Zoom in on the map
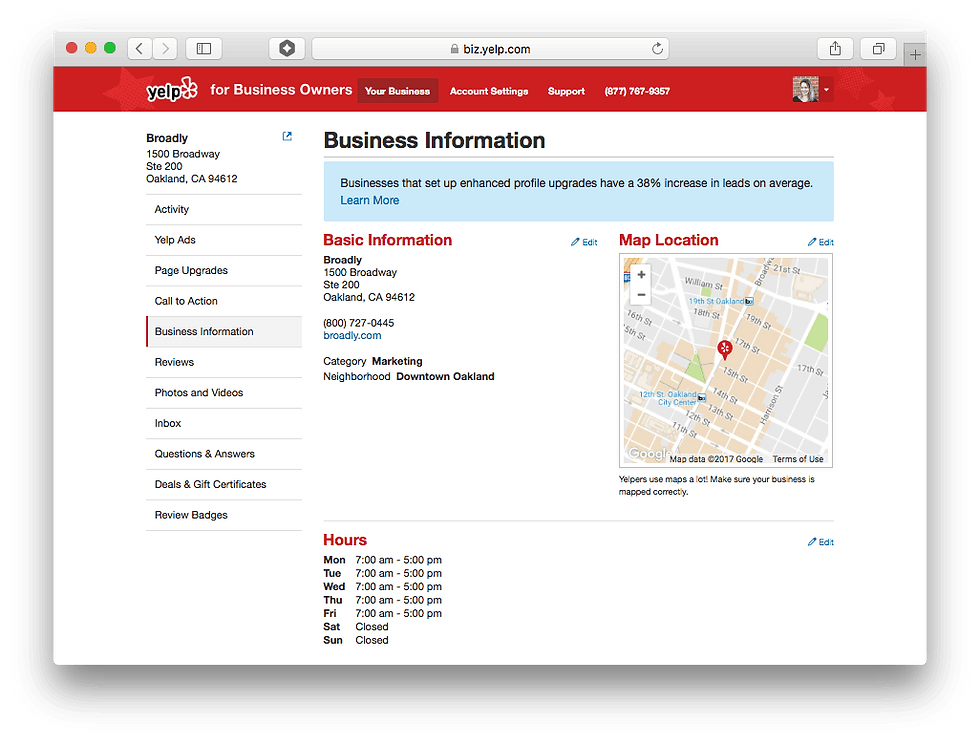 641,274
